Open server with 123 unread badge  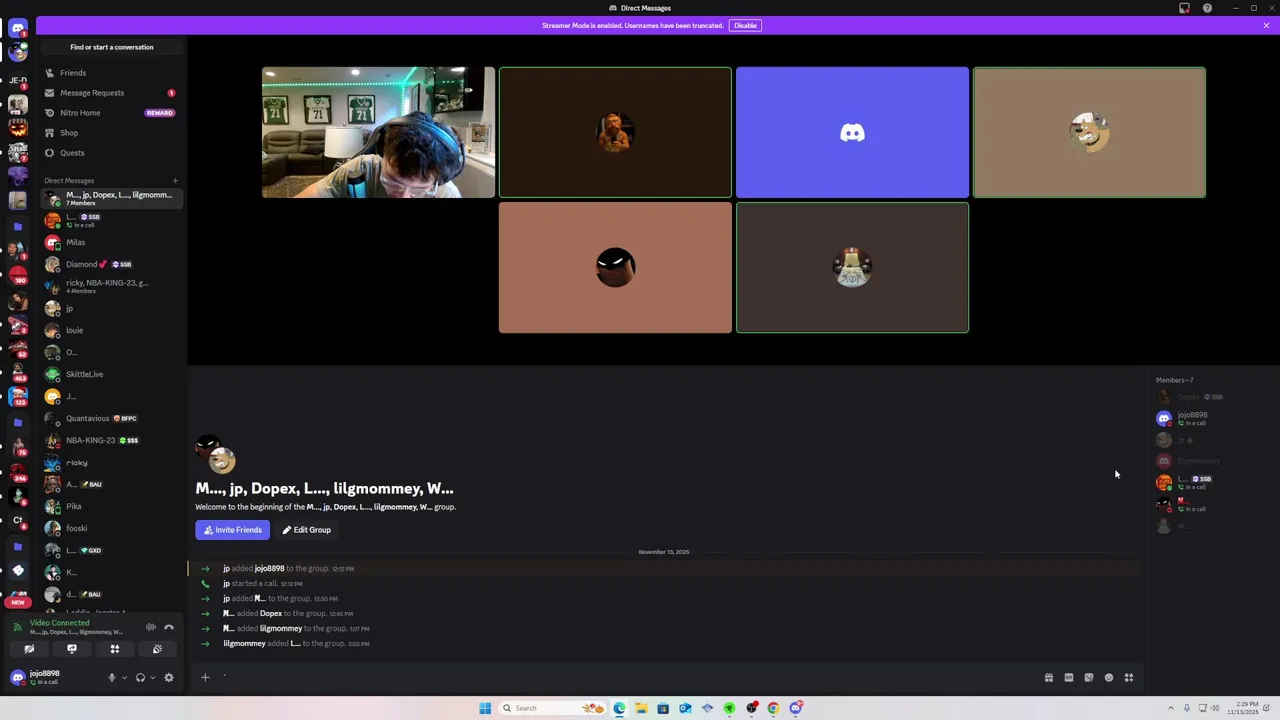point(17,397)
